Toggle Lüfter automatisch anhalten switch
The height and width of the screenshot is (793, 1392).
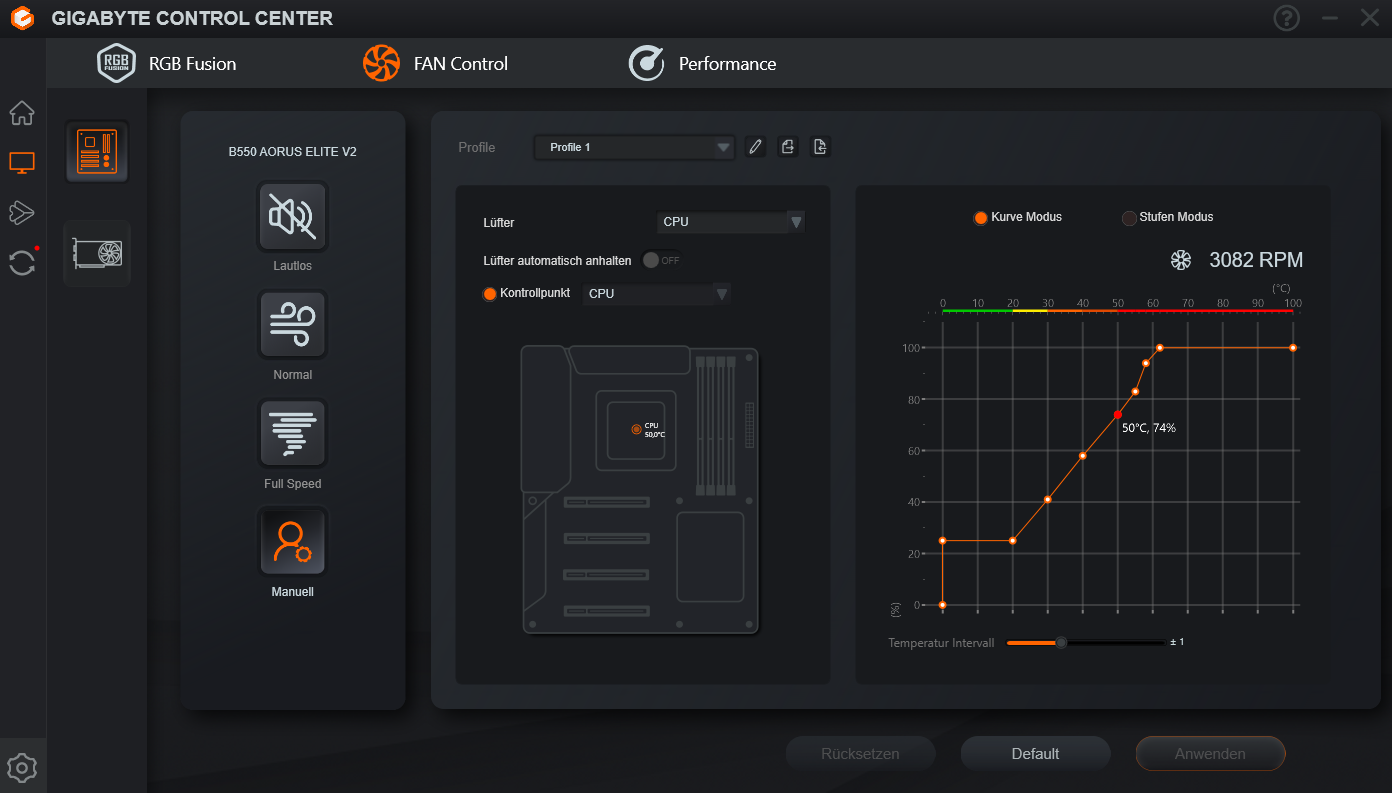click(x=662, y=260)
